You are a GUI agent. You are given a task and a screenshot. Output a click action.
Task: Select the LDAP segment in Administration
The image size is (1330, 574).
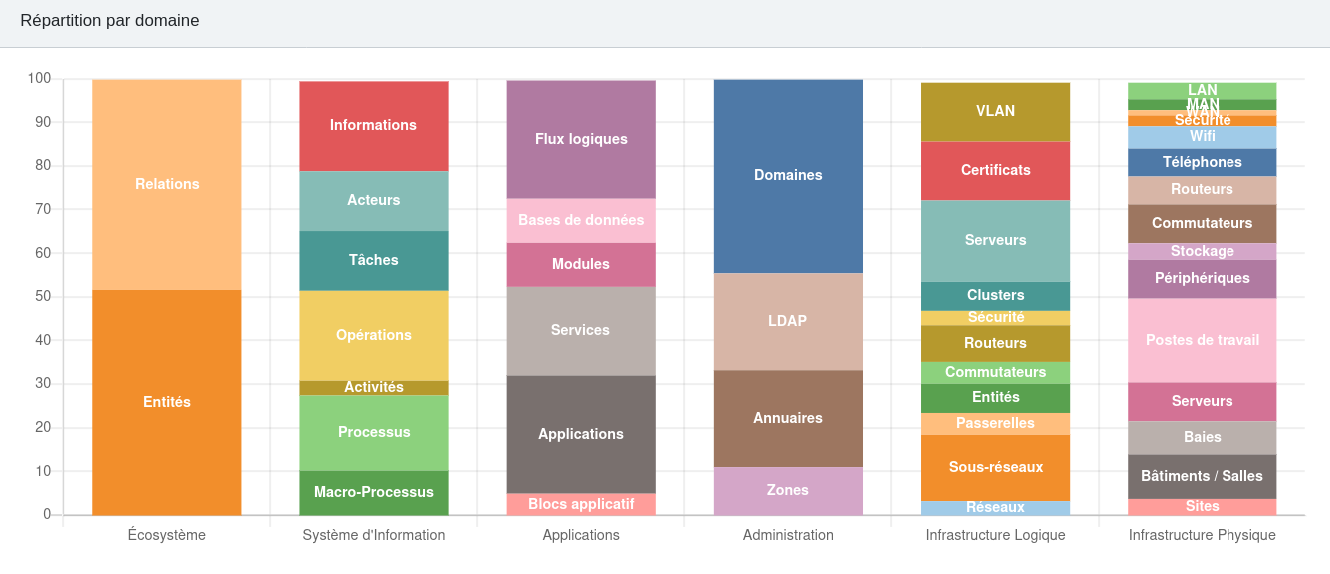pos(788,321)
